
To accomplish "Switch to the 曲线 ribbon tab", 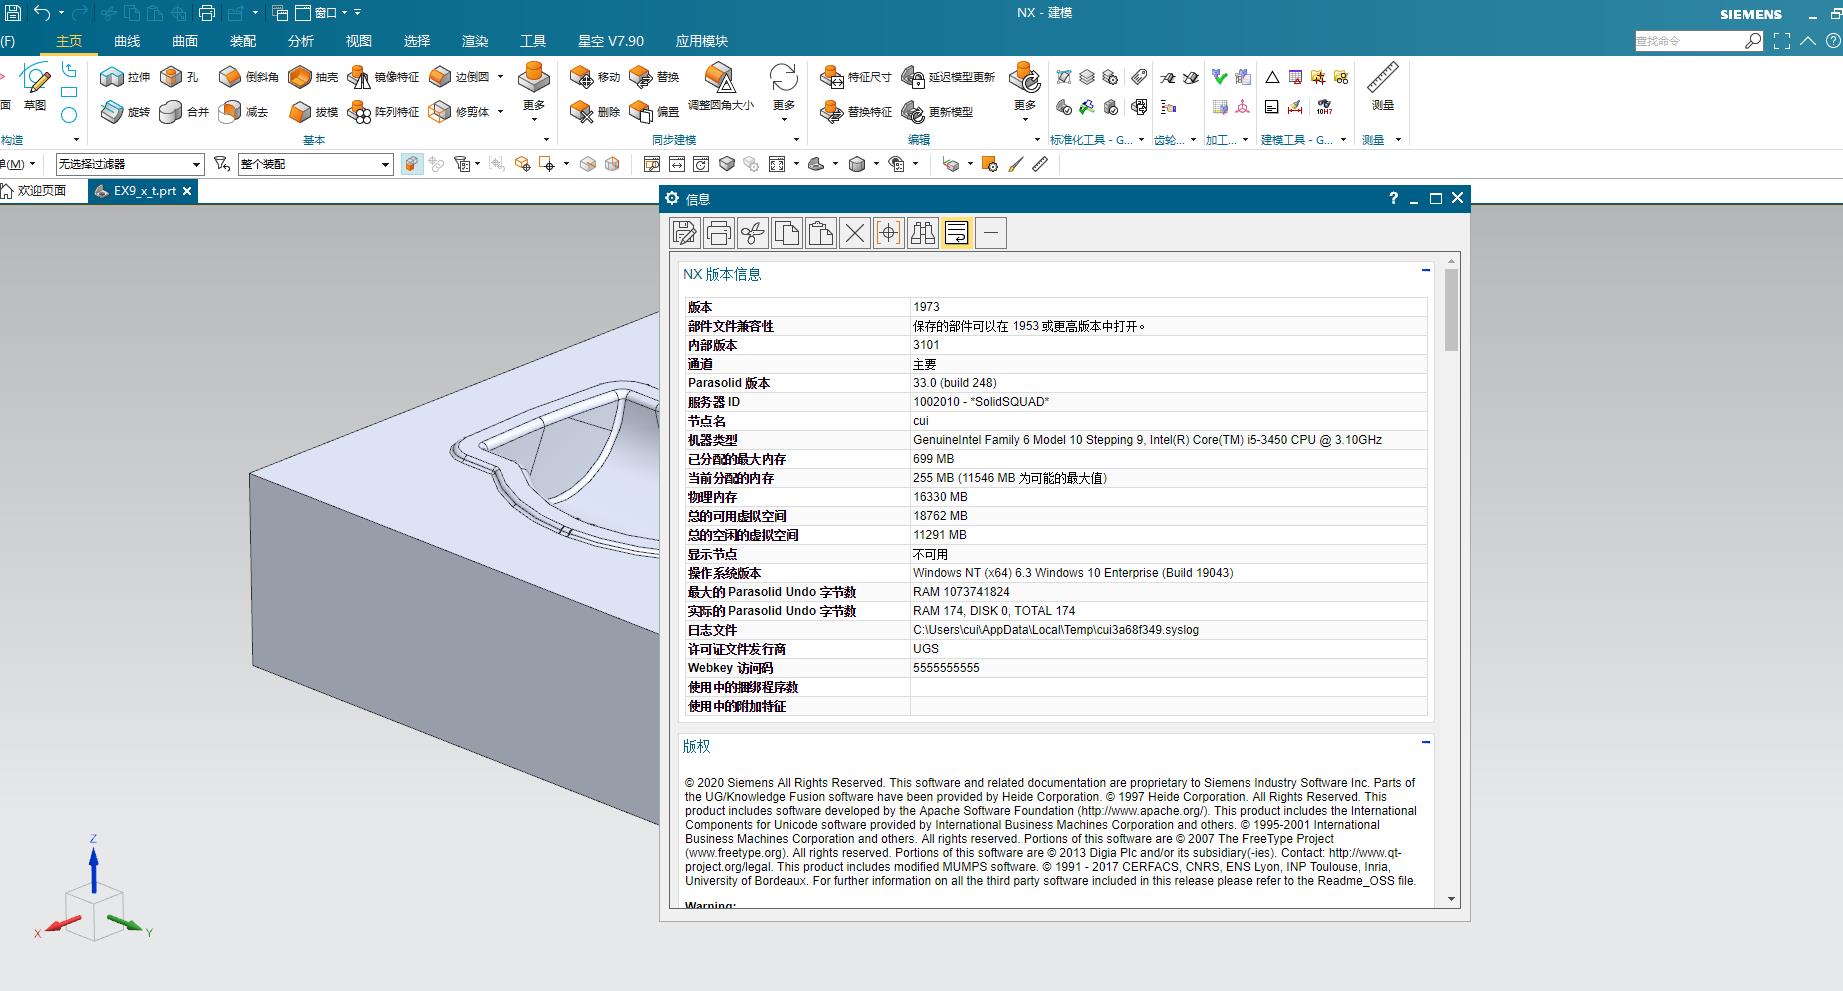I will [x=127, y=41].
